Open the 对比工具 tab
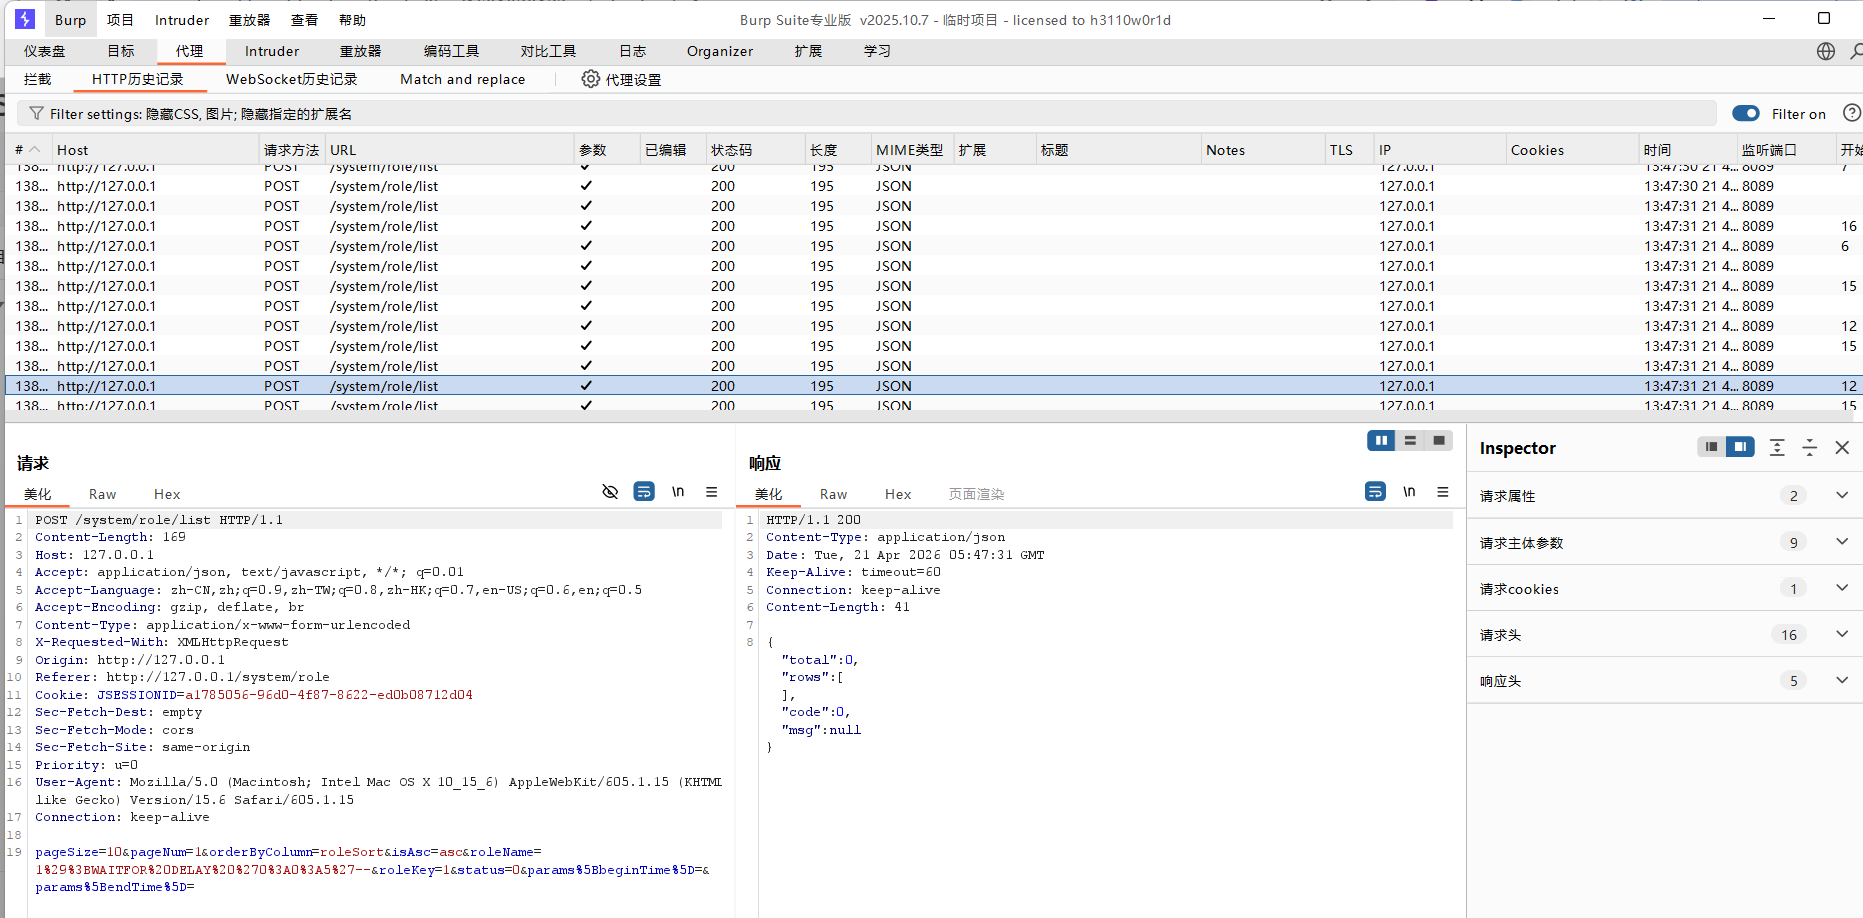This screenshot has height=918, width=1863. coord(548,51)
